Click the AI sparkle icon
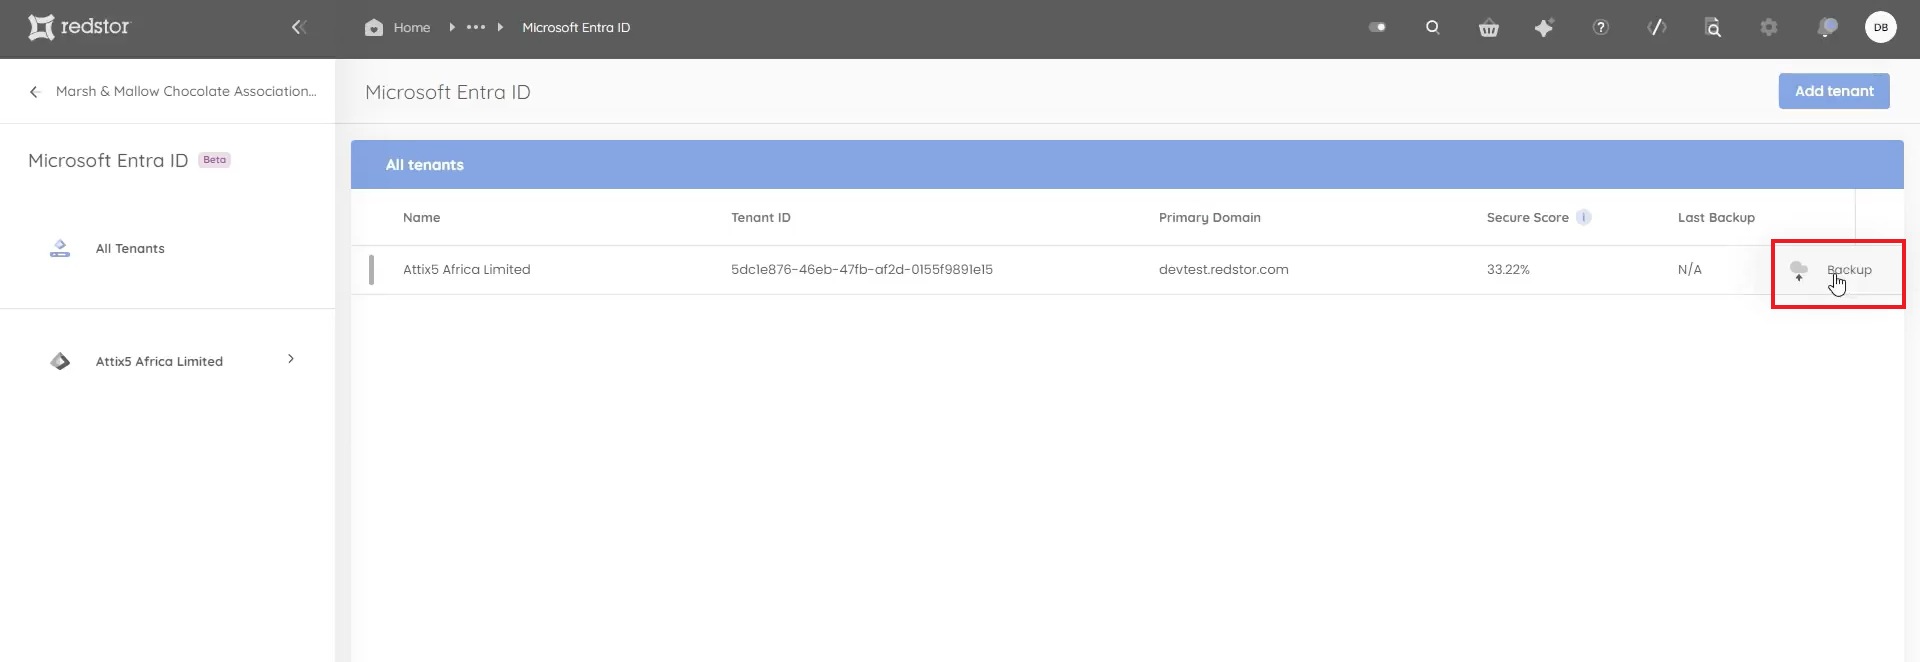Viewport: 1920px width, 662px height. (1544, 28)
